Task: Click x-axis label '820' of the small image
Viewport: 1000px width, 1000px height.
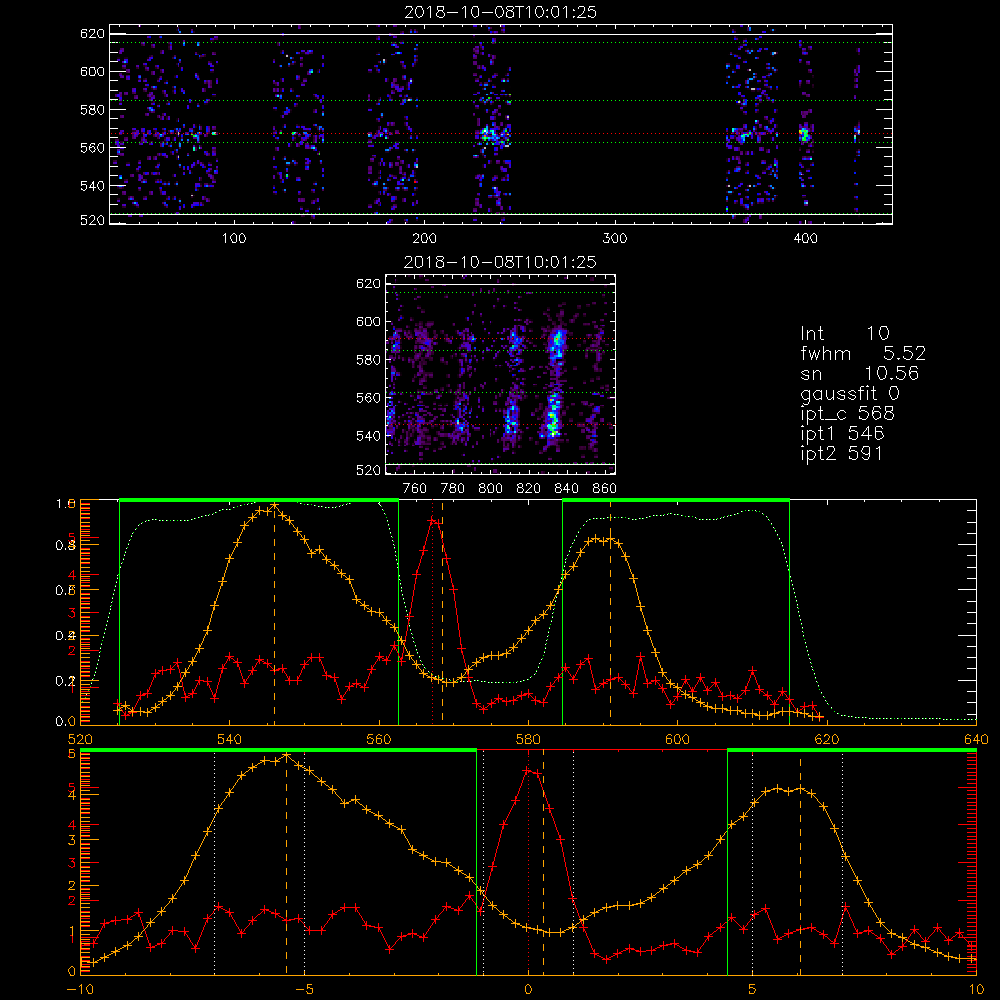Action: pyautogui.click(x=529, y=489)
